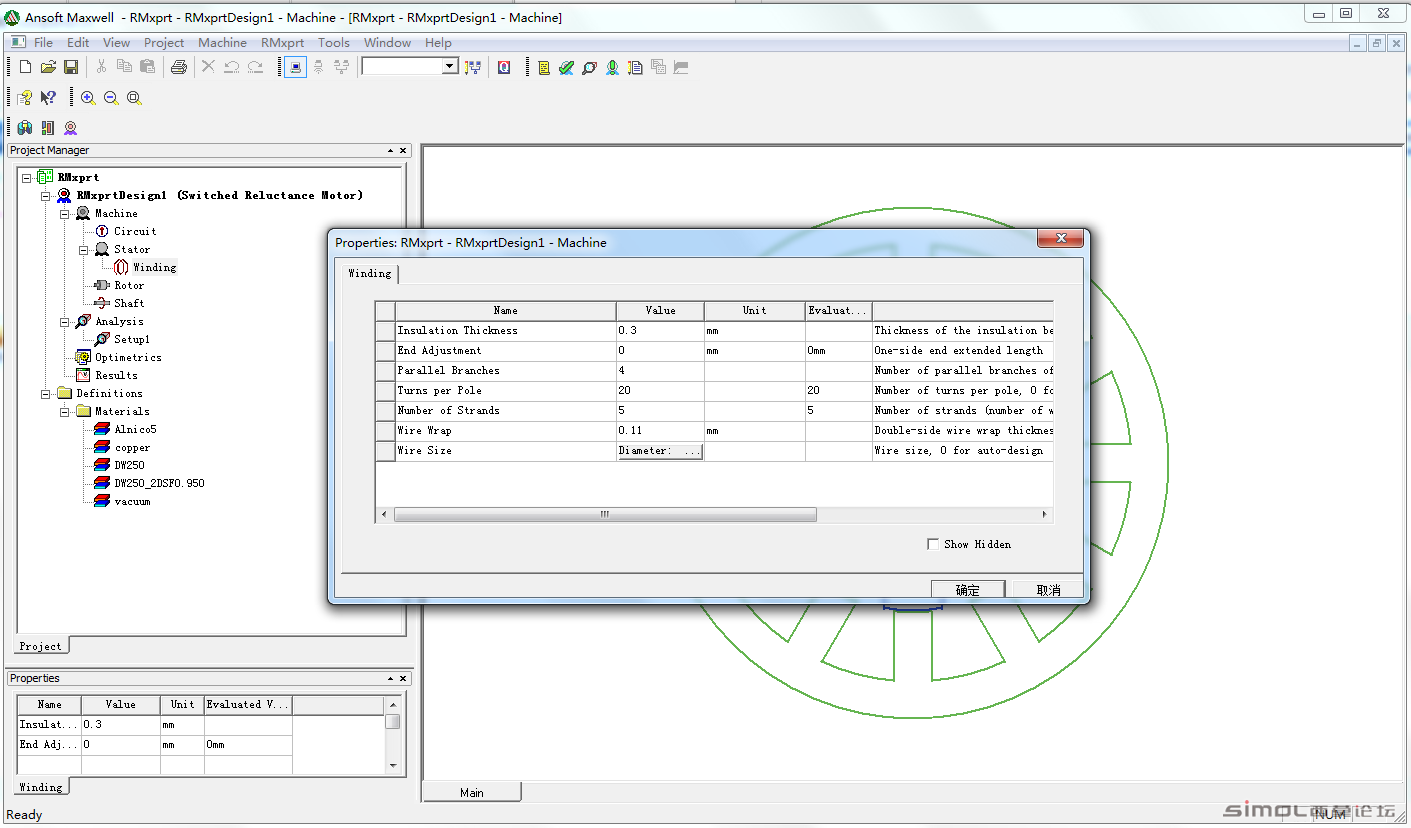The width and height of the screenshot is (1411, 828).
Task: Collapse the RMxprt root project node
Action: (x=27, y=177)
